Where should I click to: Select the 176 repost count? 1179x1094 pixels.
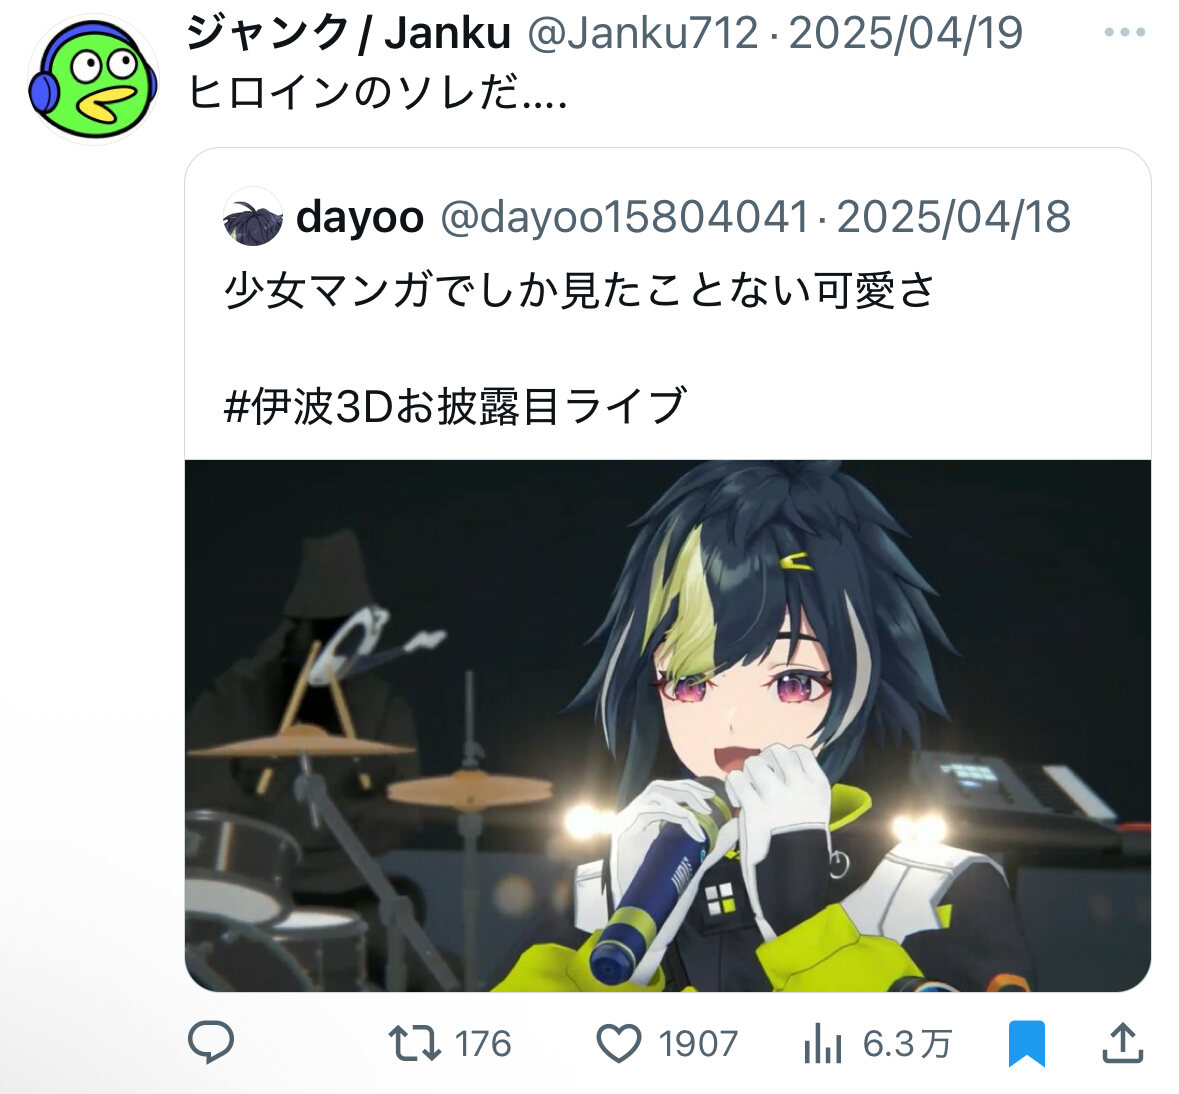pyautogui.click(x=483, y=1044)
